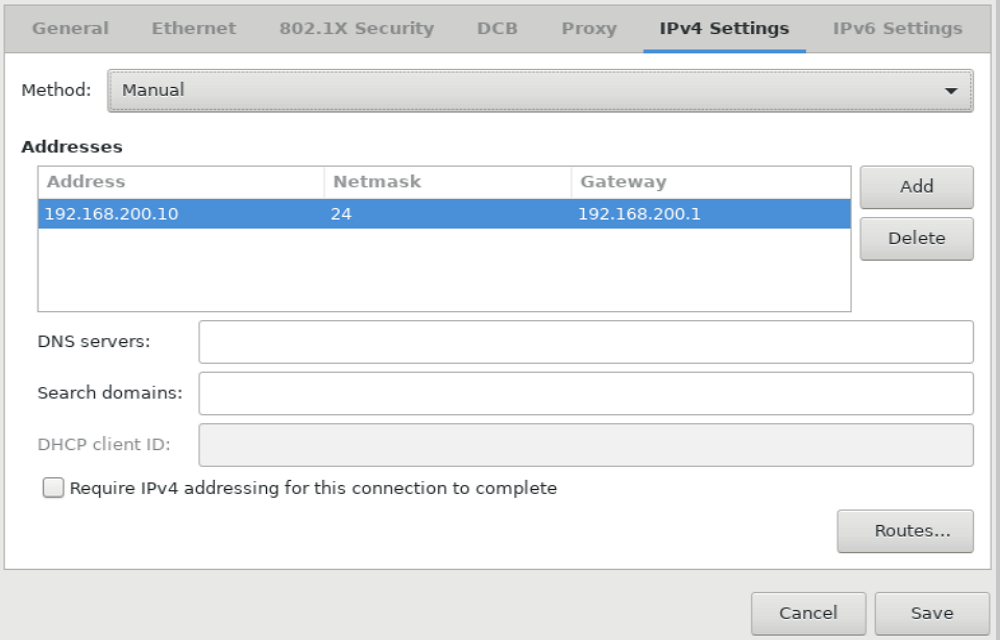Click the Add address button

916,186
